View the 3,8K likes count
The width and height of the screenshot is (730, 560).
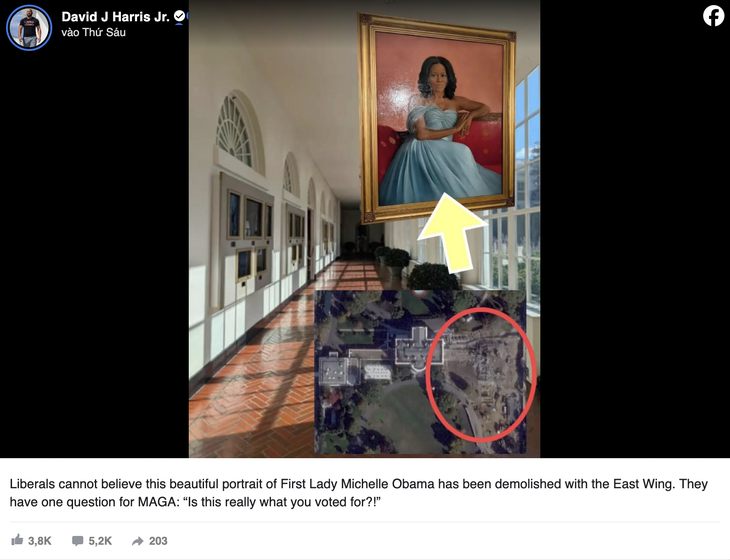pos(40,541)
